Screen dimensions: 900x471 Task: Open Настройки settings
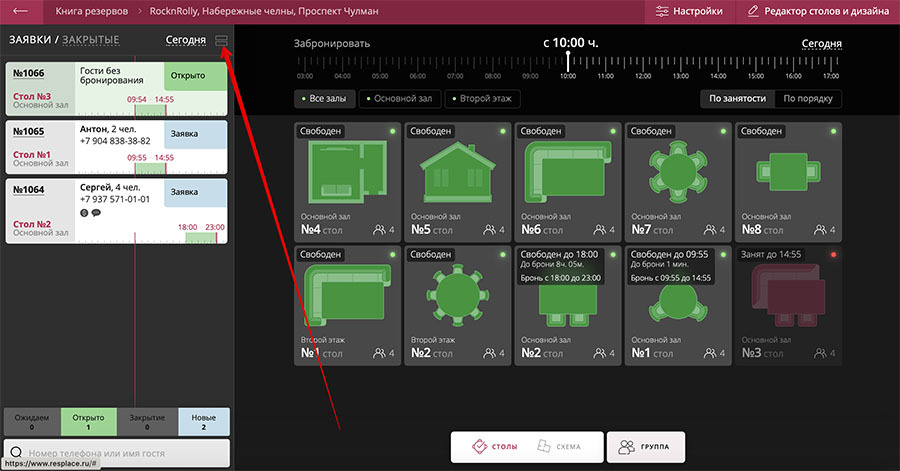click(x=689, y=11)
